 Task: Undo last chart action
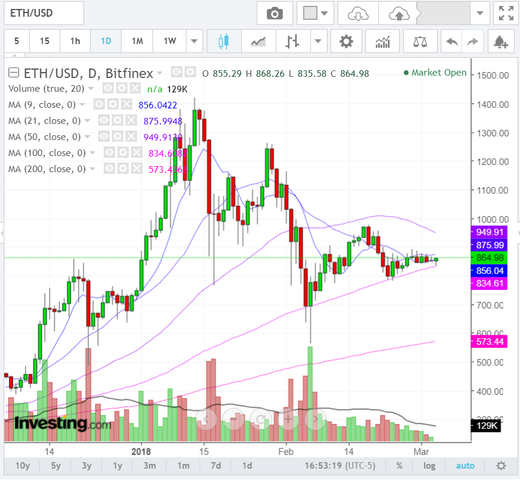452,41
